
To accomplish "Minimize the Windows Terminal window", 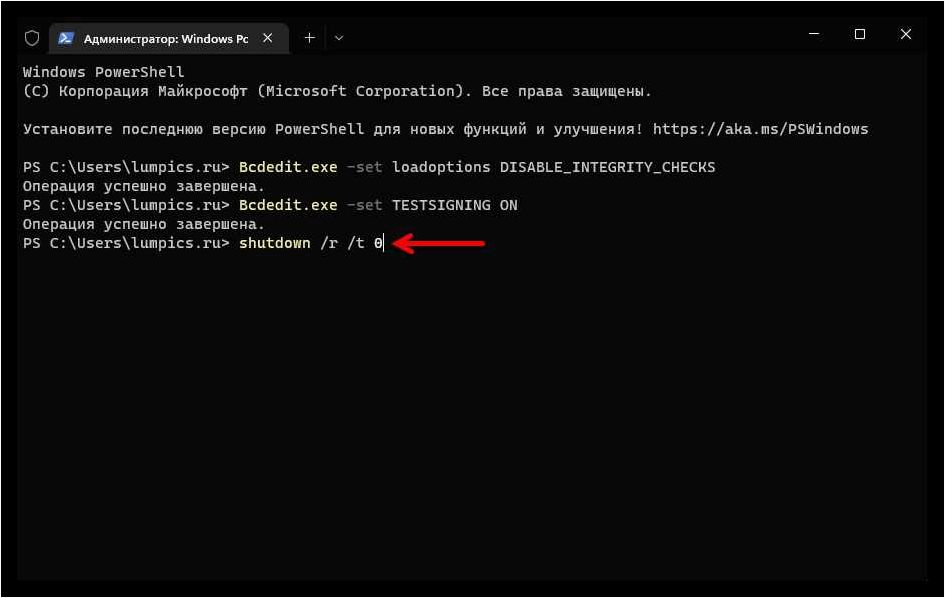I will (x=814, y=34).
